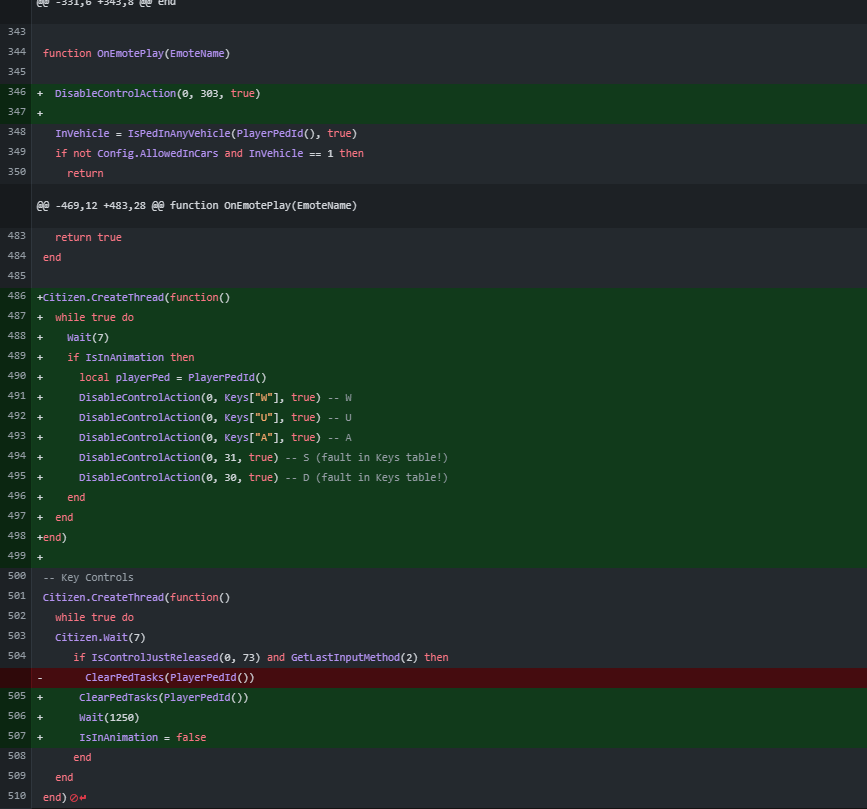
Task: Click the 'Wait(1250)' added line
Action: click(x=109, y=717)
